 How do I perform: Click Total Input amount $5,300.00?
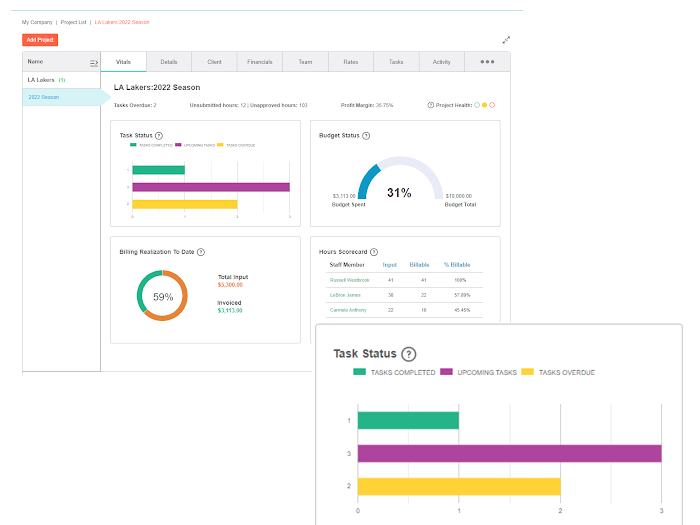pos(230,285)
